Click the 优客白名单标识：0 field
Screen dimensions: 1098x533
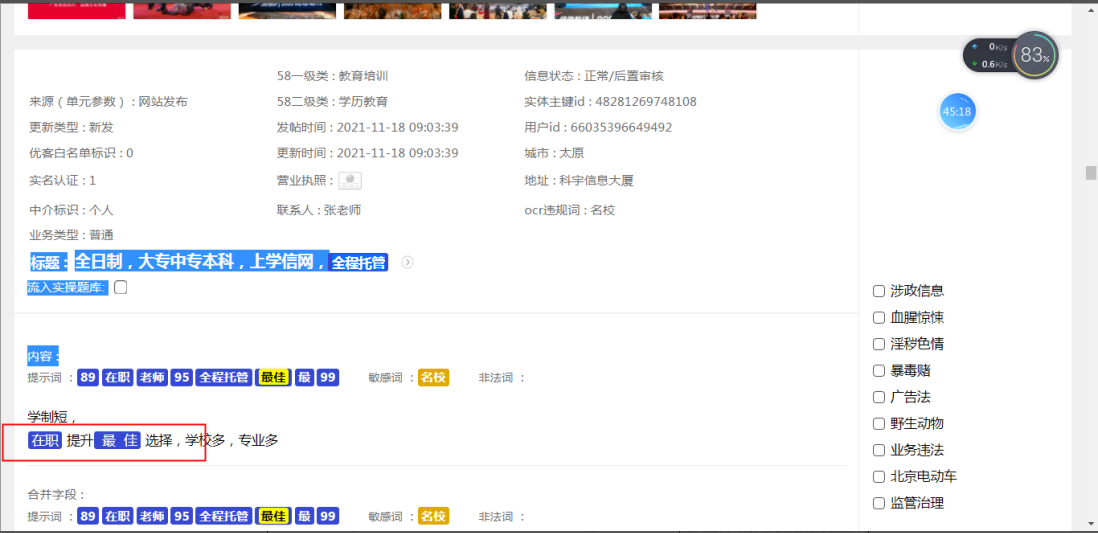[x=81, y=153]
